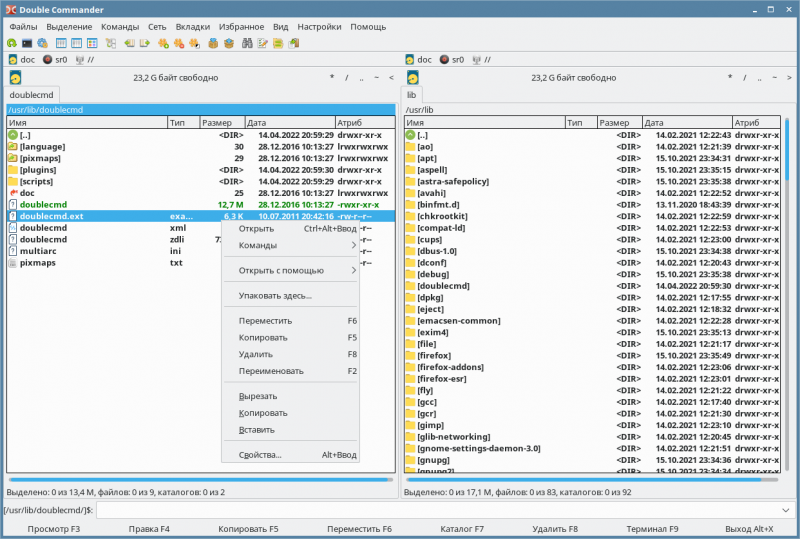
Task: Click the Просмотр F3 button
Action: click(x=54, y=529)
